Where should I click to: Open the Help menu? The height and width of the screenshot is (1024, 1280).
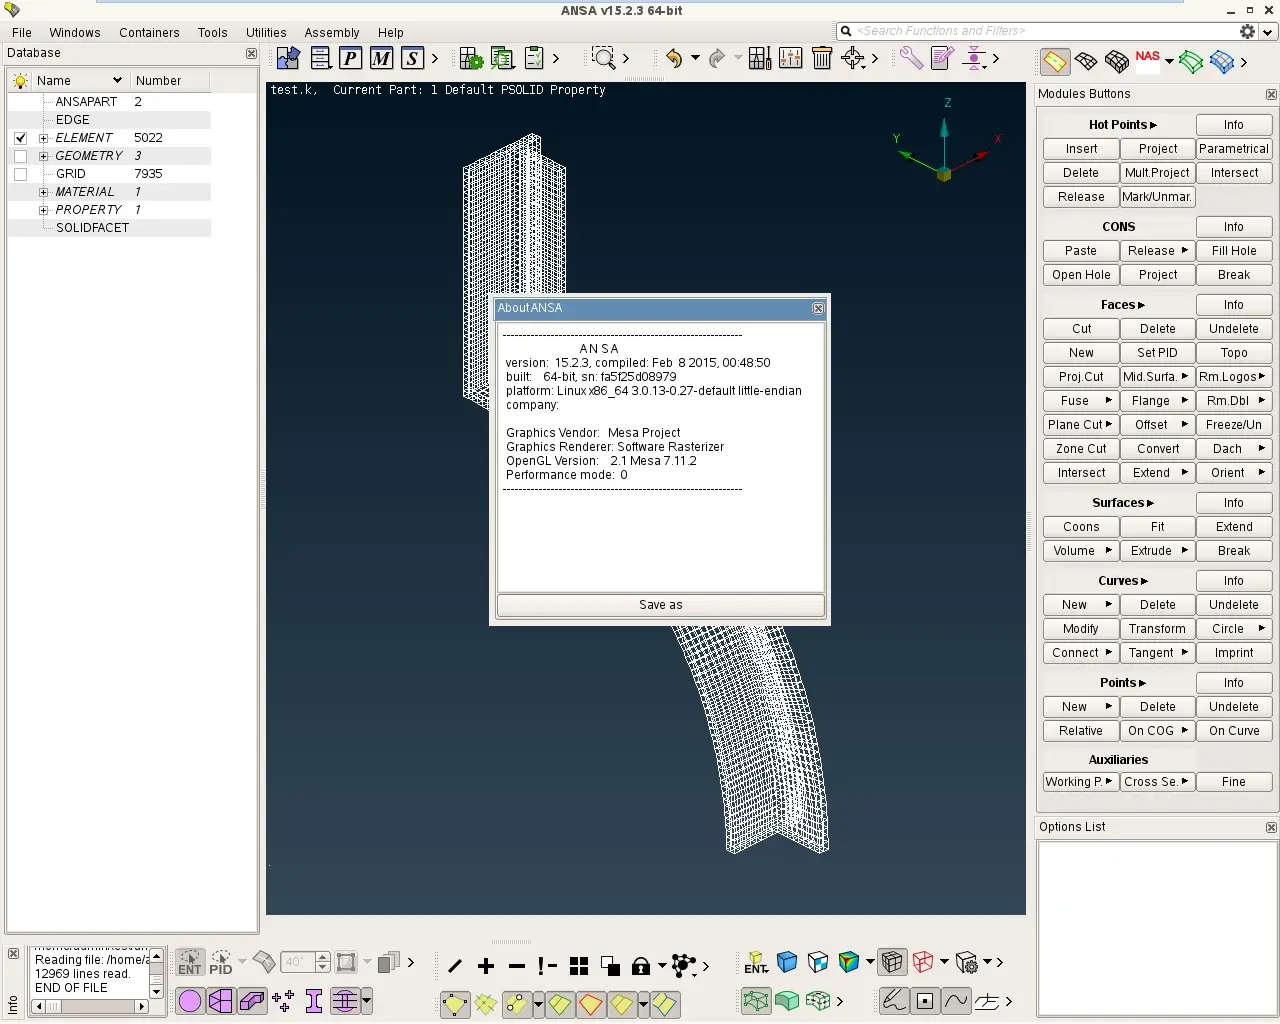click(391, 33)
